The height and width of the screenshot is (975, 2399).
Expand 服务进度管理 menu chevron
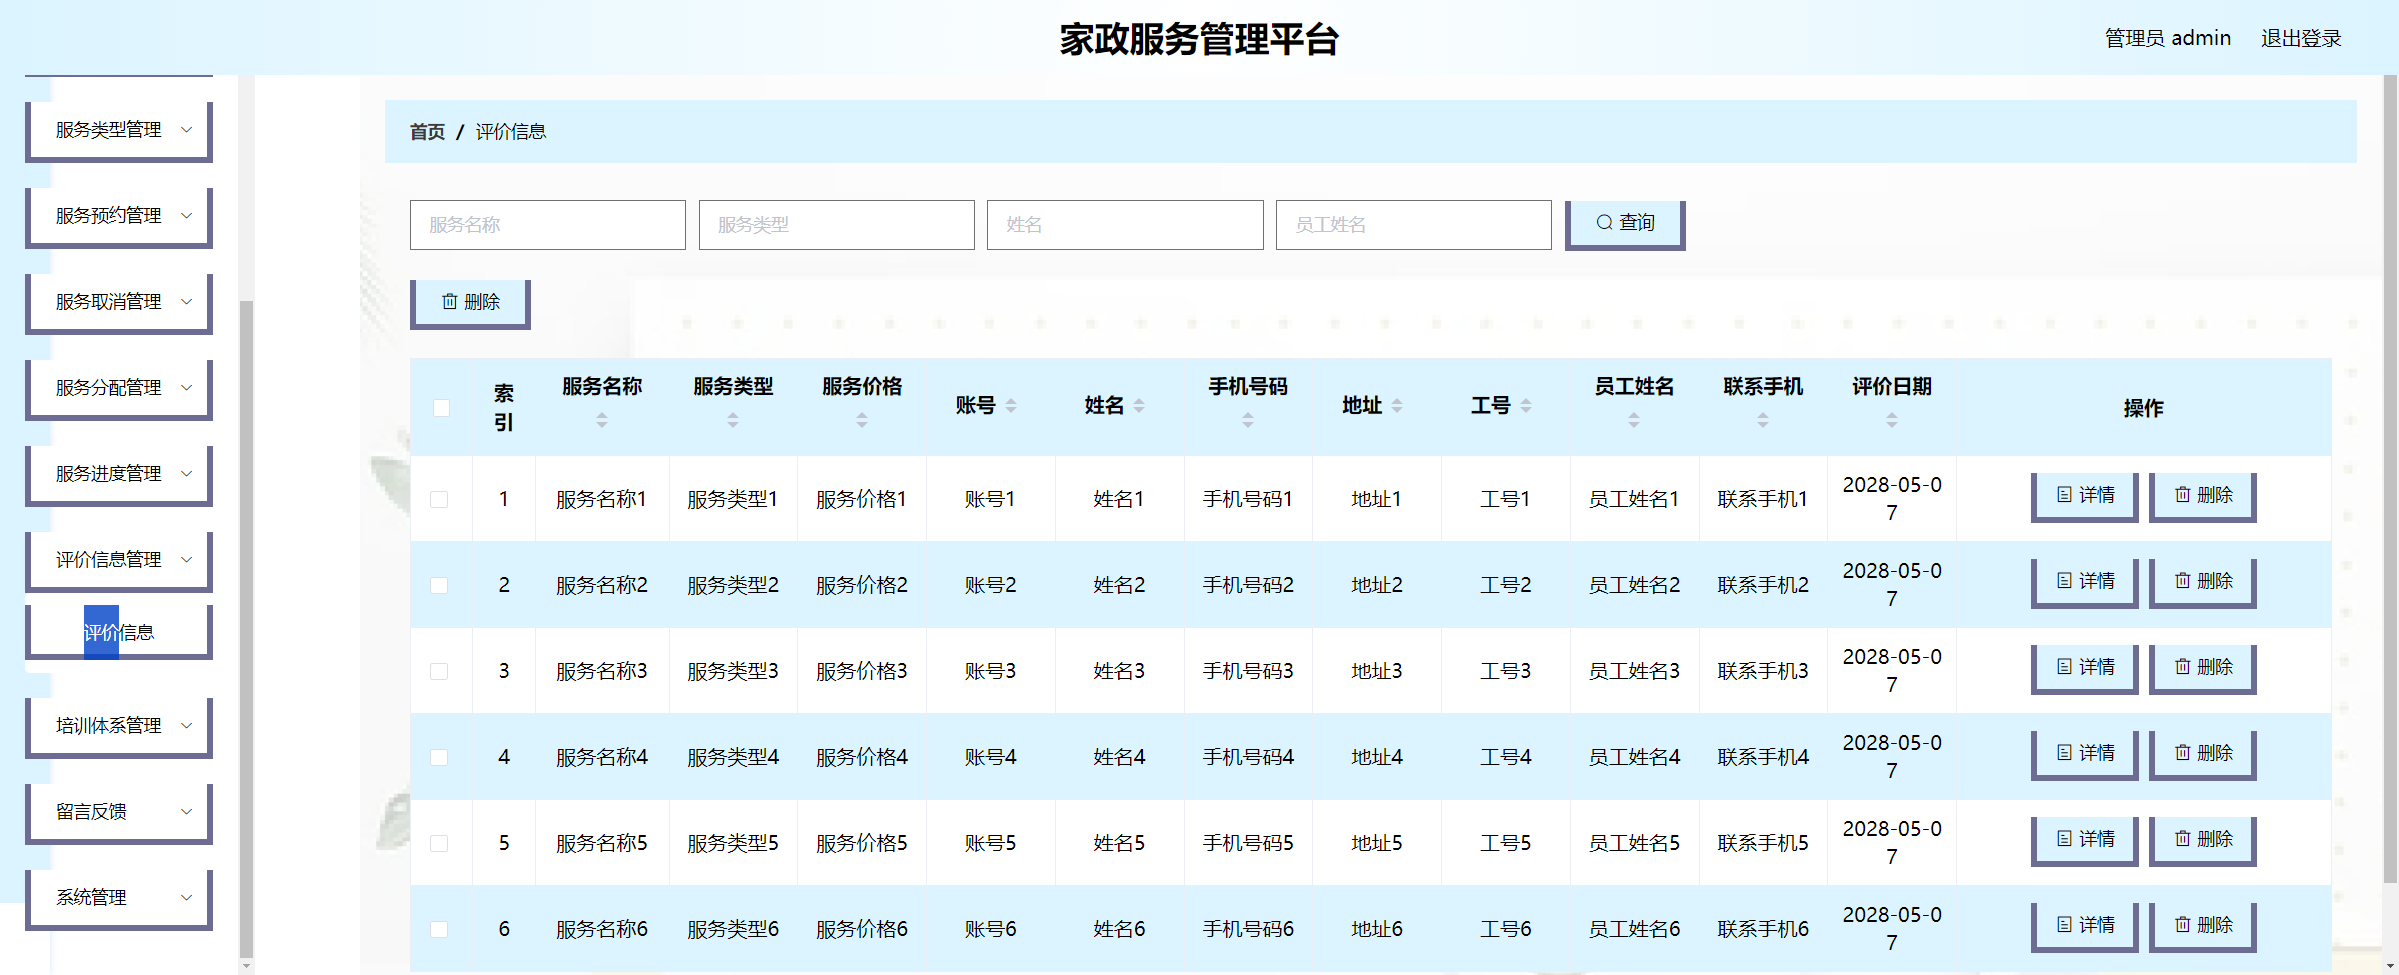[186, 474]
